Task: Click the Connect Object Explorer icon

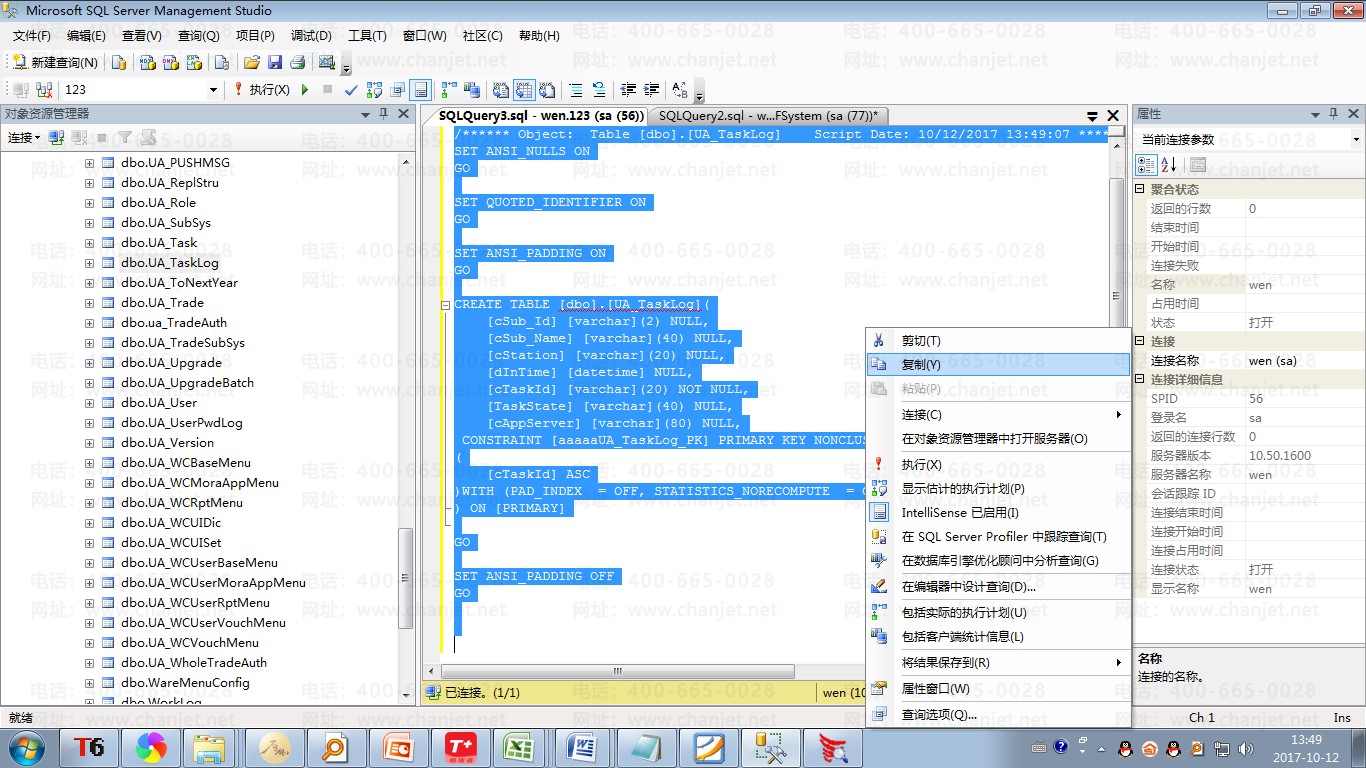Action: pyautogui.click(x=57, y=137)
